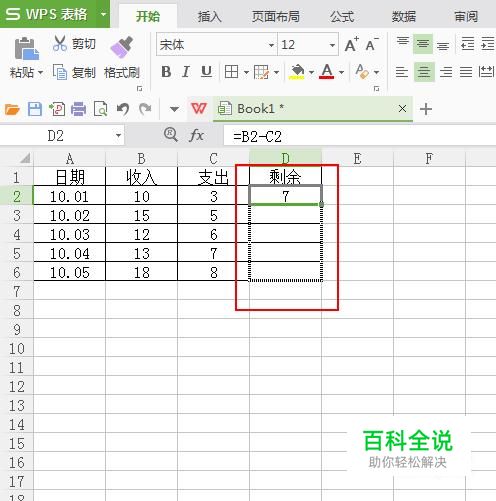The height and width of the screenshot is (501, 496).
Task: Open font settings dialog launcher
Action: 376,89
